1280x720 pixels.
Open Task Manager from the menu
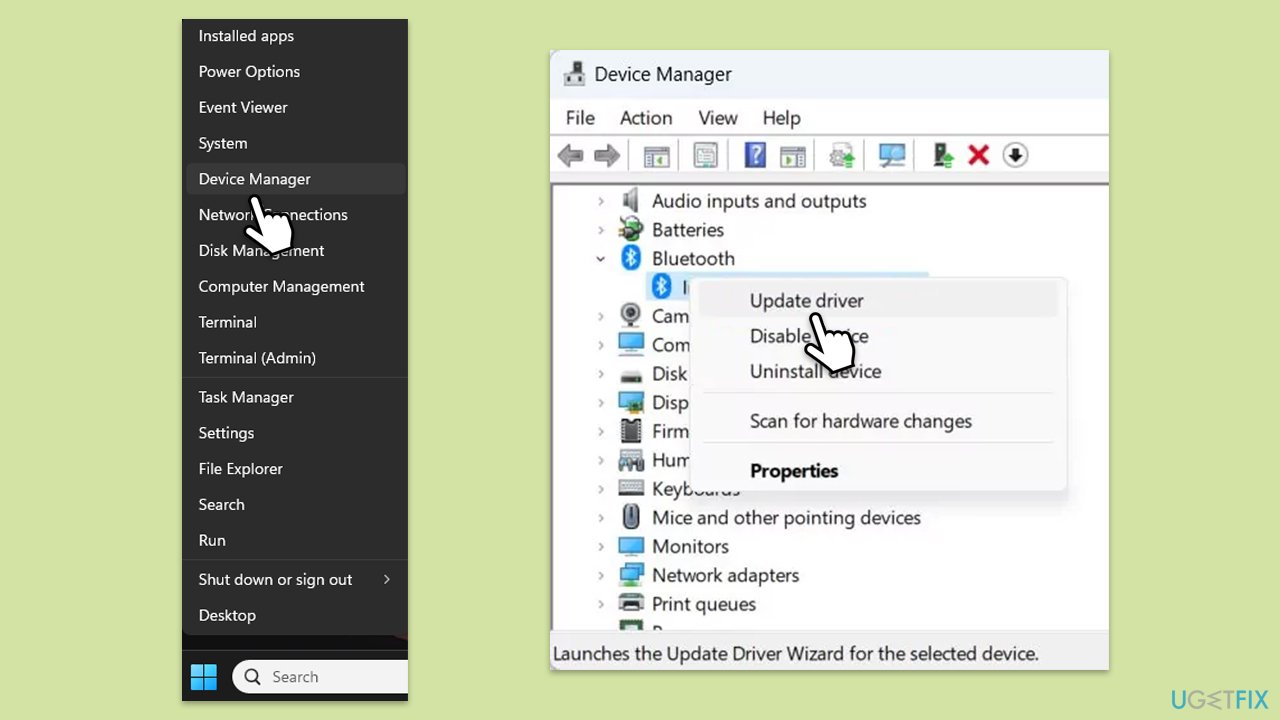click(295, 397)
